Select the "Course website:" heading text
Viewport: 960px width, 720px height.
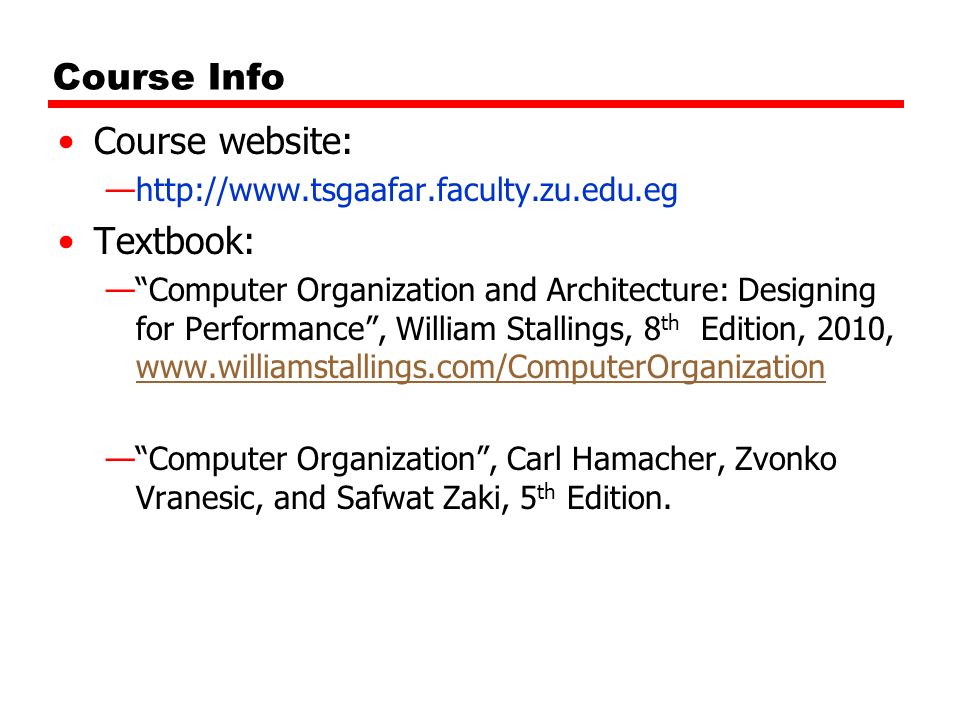coord(223,141)
